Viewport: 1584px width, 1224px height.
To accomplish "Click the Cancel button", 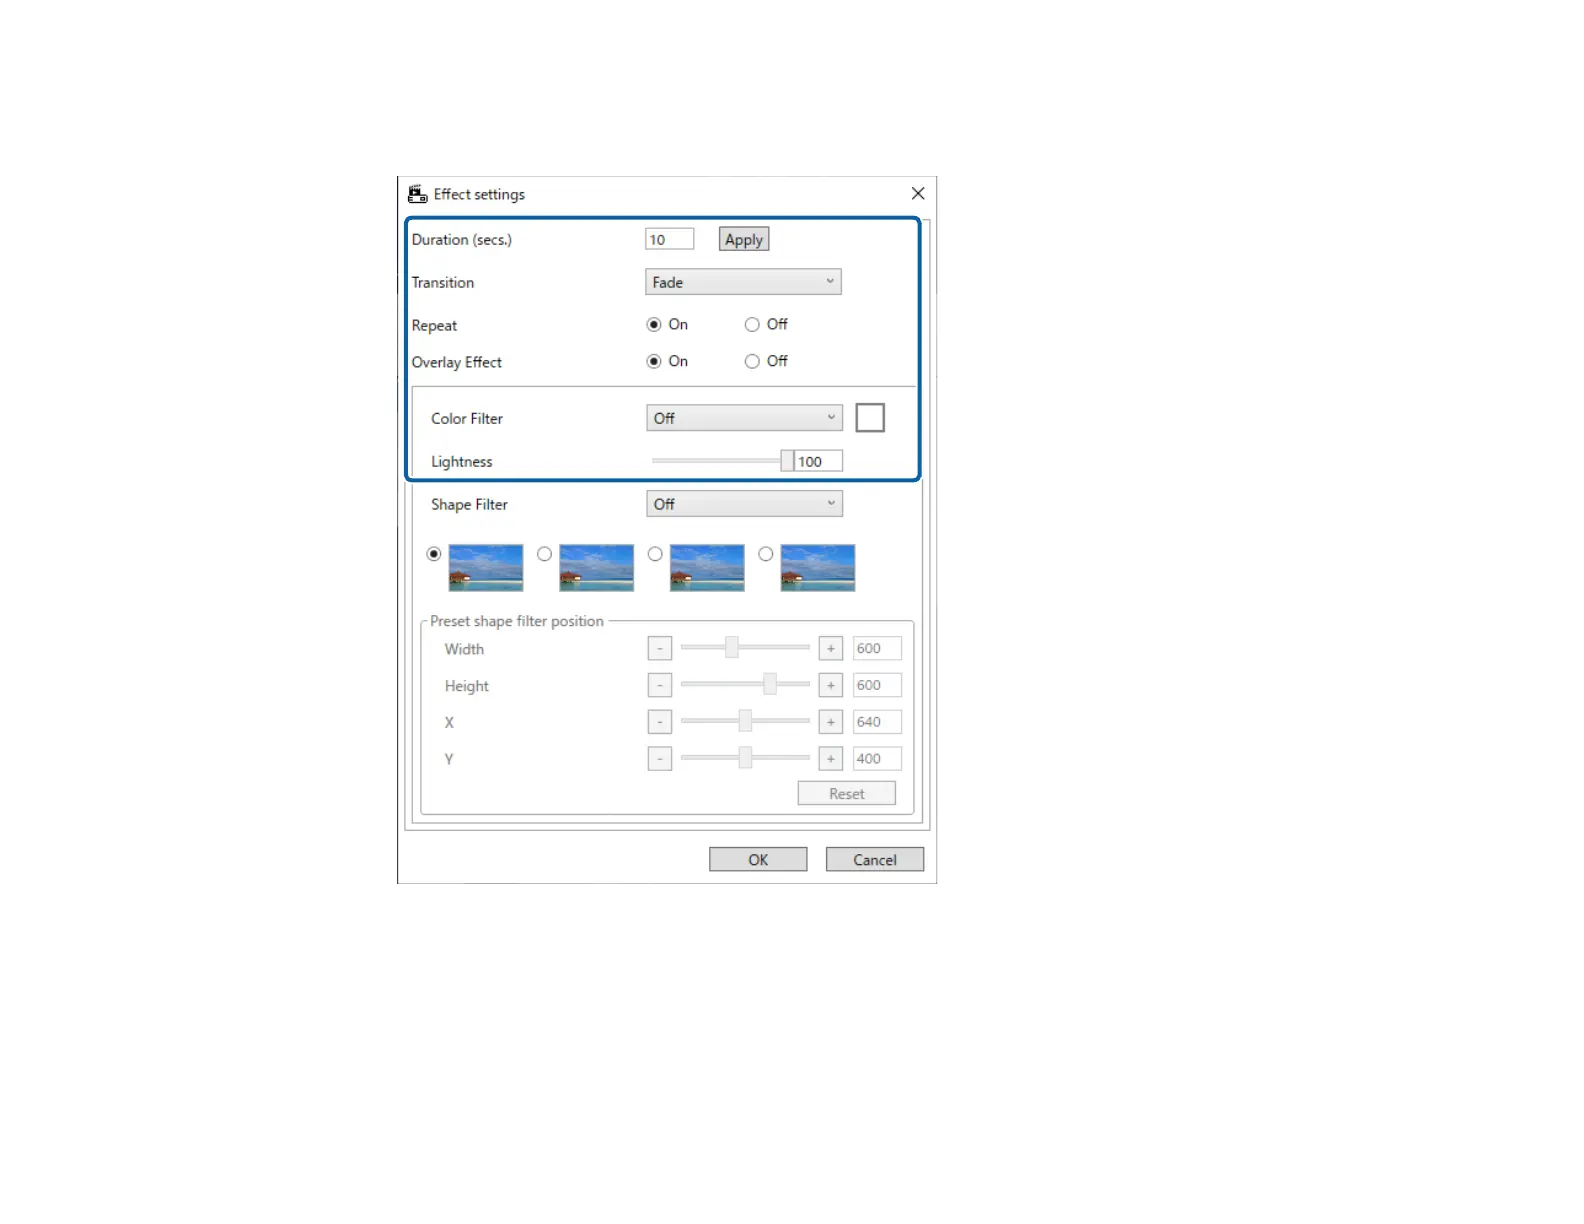I will (x=875, y=860).
